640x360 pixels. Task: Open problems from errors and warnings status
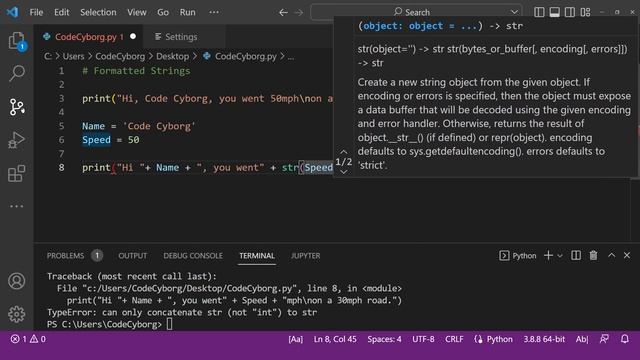(x=28, y=339)
